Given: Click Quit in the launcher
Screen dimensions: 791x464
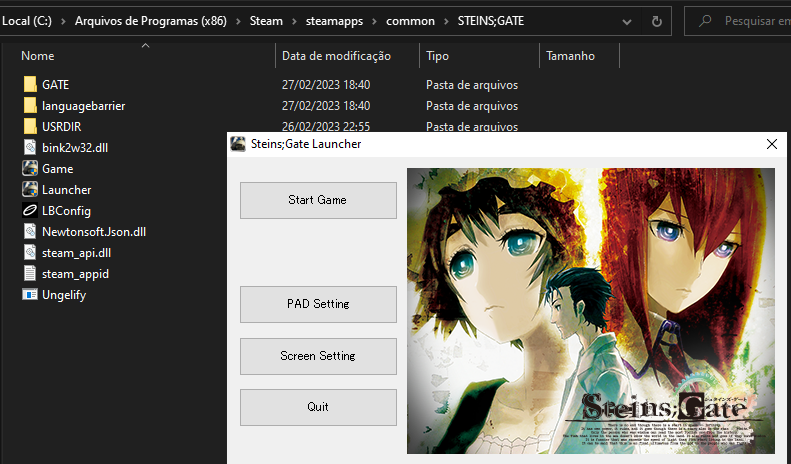Looking at the screenshot, I should click(318, 407).
